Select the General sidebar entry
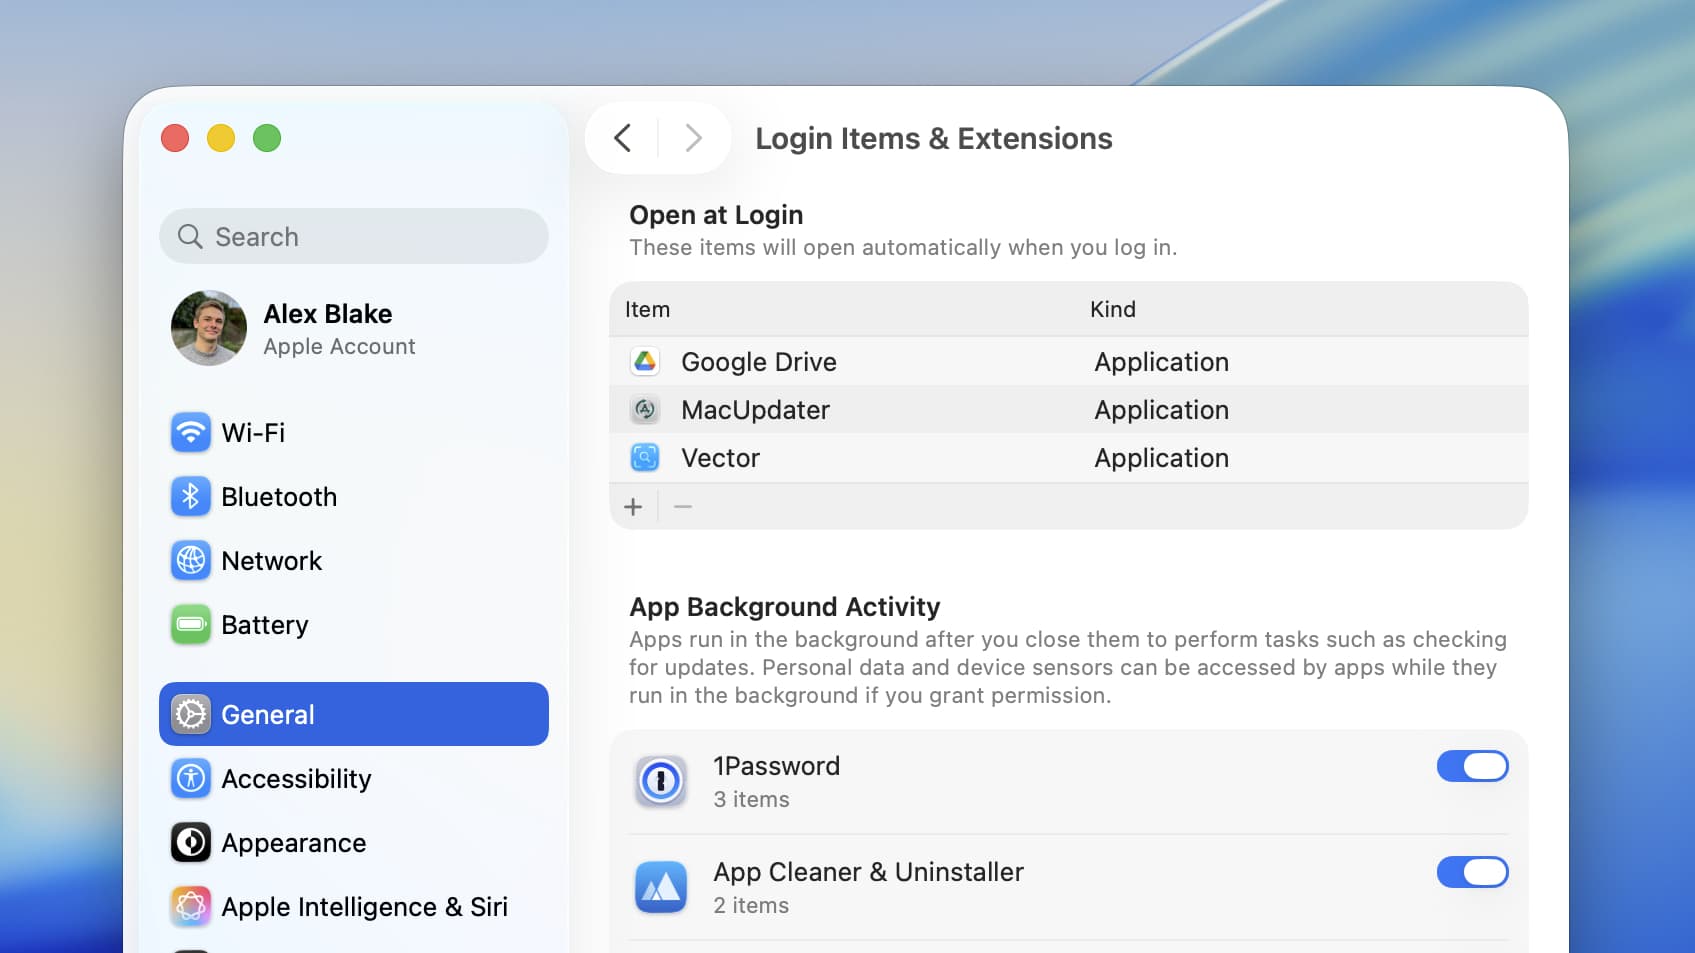1695x953 pixels. click(x=267, y=714)
